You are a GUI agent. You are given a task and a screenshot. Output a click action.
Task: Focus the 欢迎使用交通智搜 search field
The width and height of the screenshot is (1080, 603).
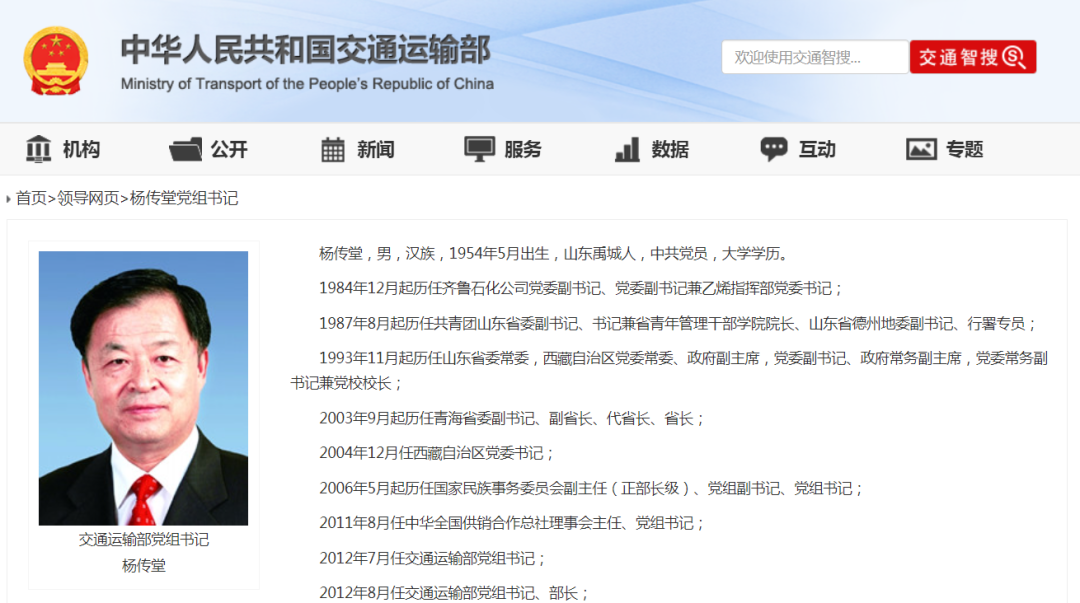[x=814, y=57]
